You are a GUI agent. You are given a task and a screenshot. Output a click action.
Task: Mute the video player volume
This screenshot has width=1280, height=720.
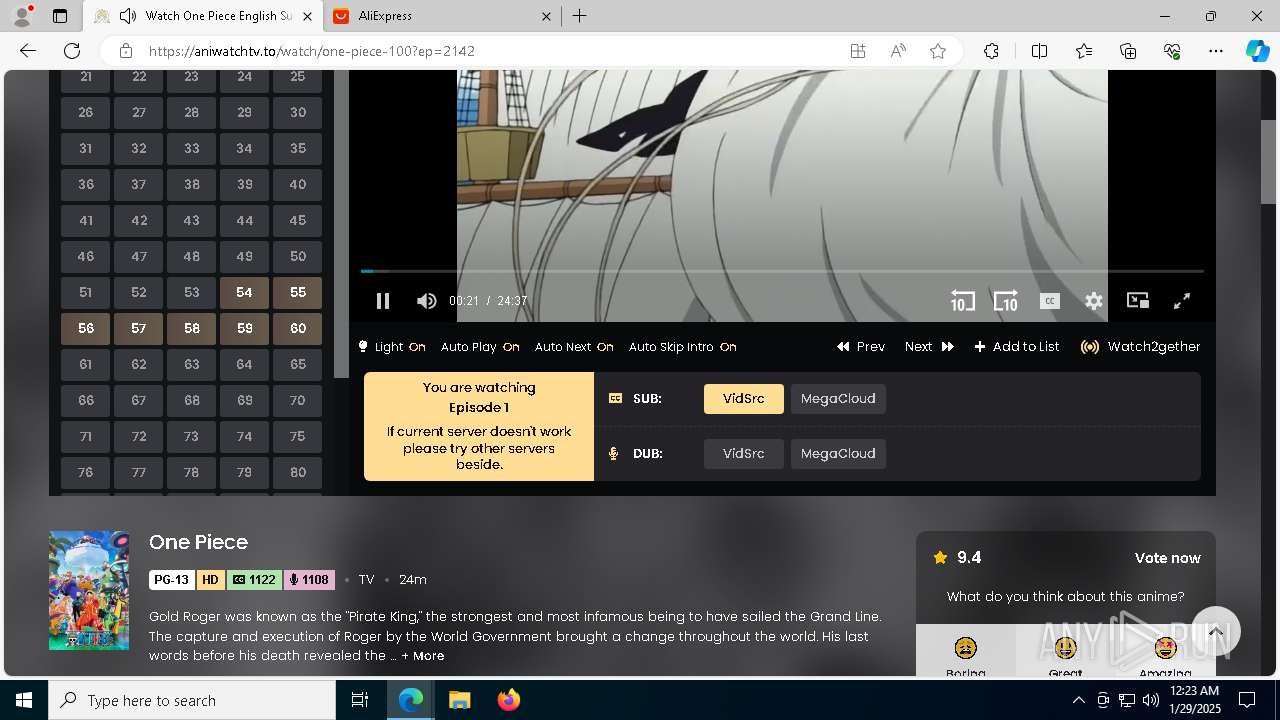427,301
